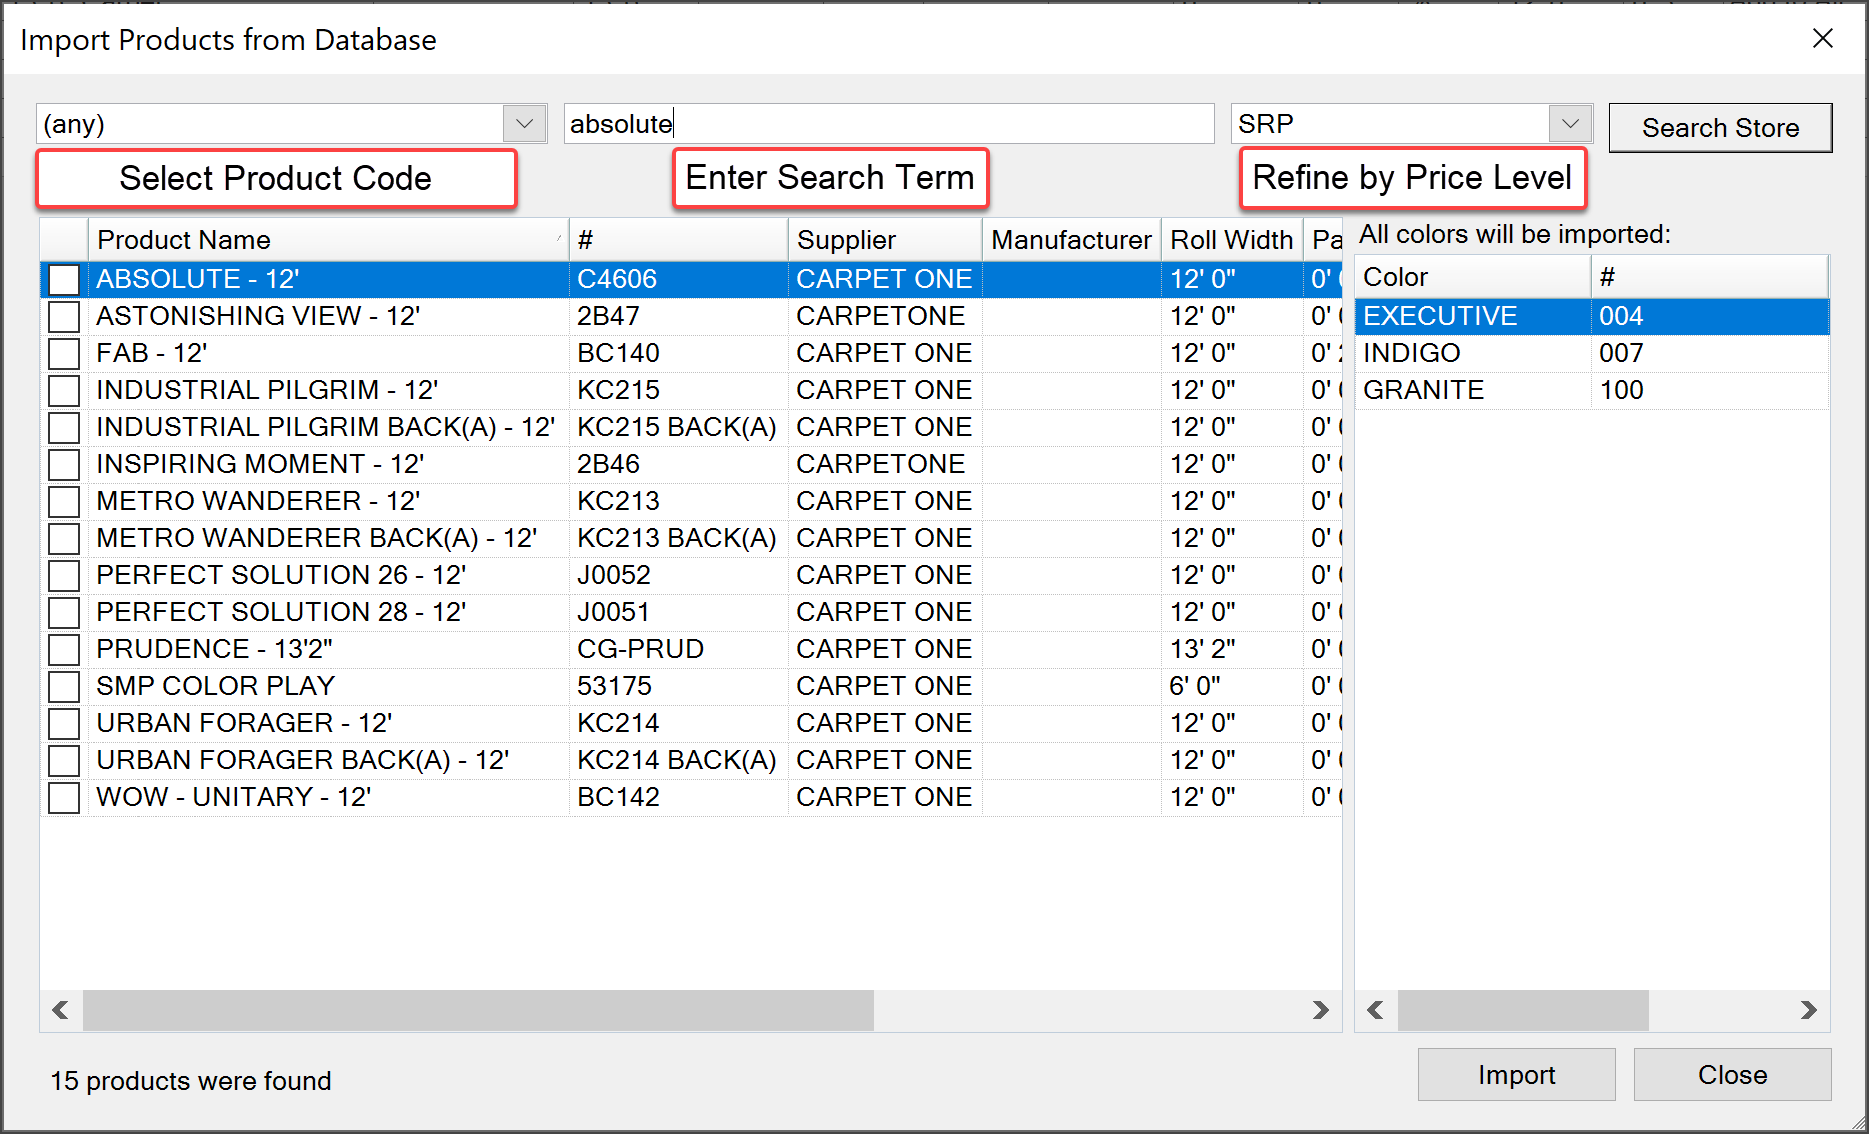Sort colors by the color # column header
The image size is (1869, 1134).
point(1710,277)
